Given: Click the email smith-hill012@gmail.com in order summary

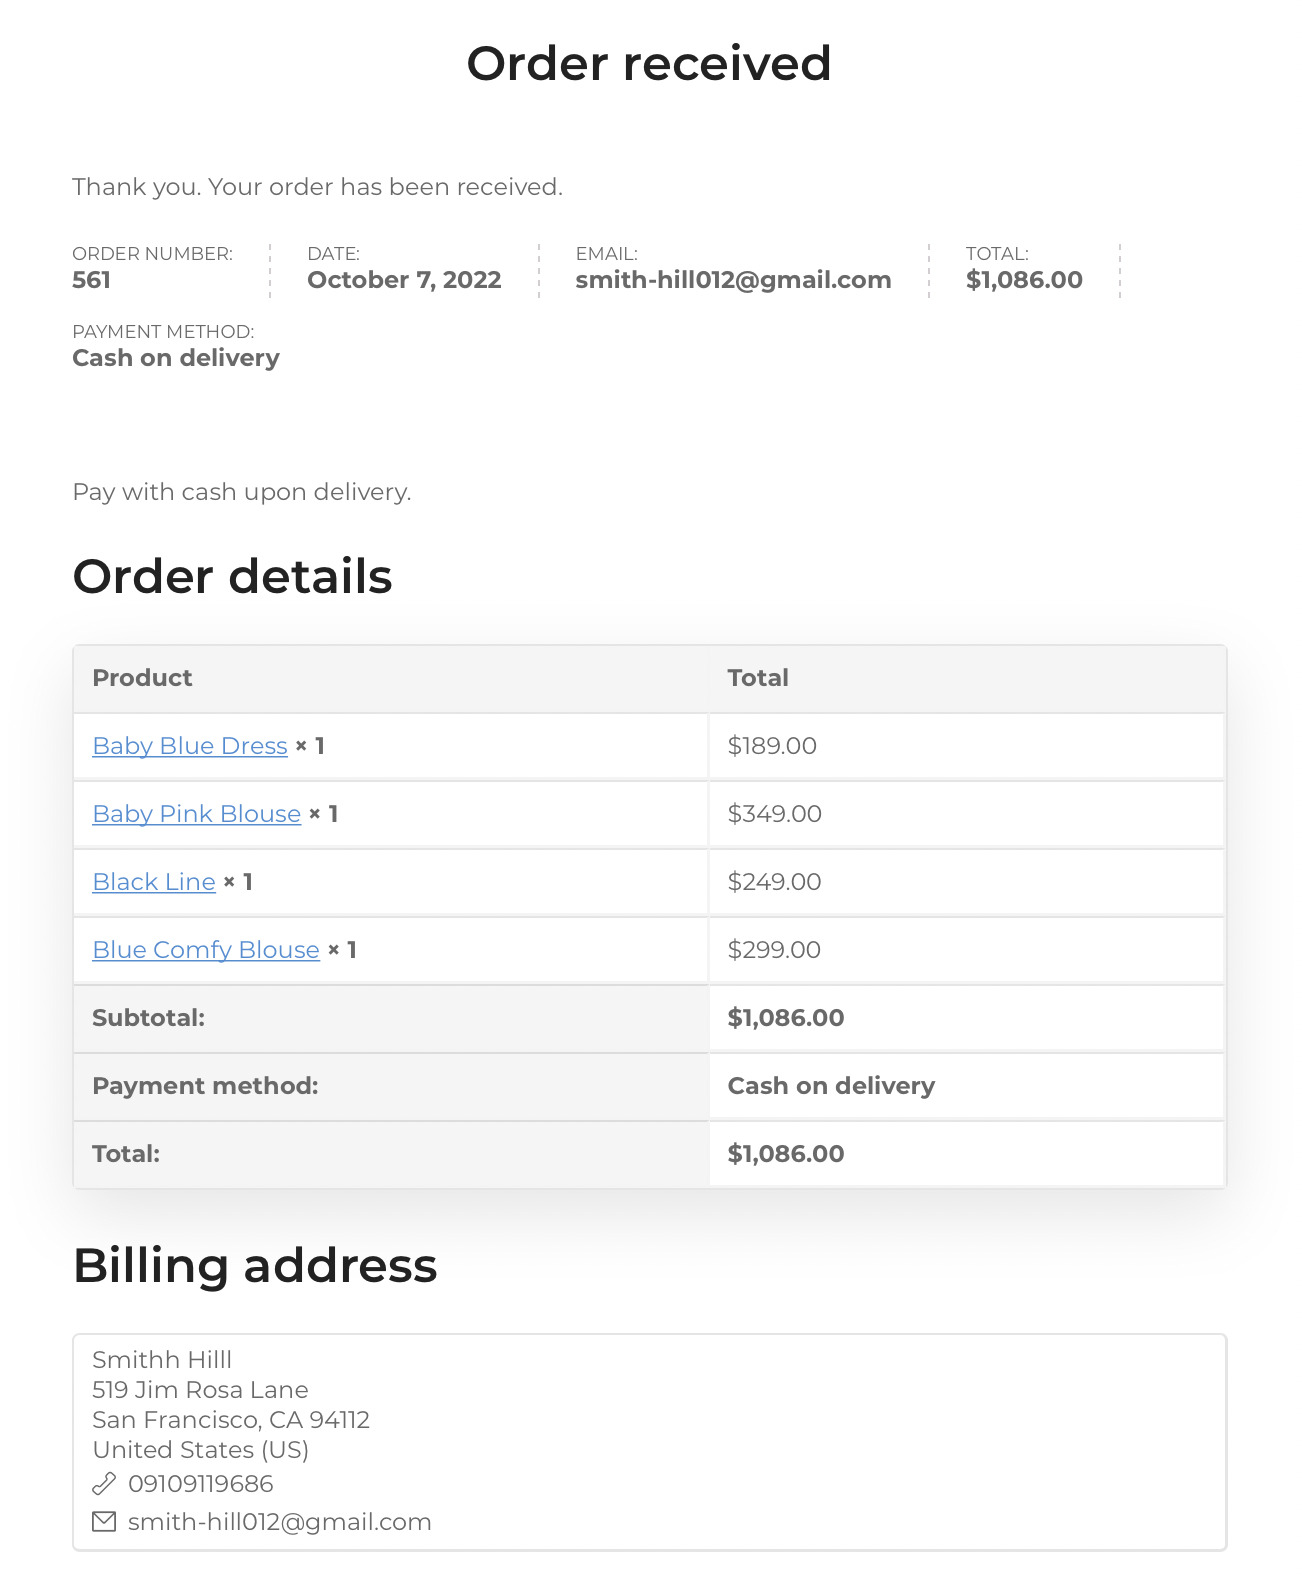Looking at the screenshot, I should coord(733,280).
